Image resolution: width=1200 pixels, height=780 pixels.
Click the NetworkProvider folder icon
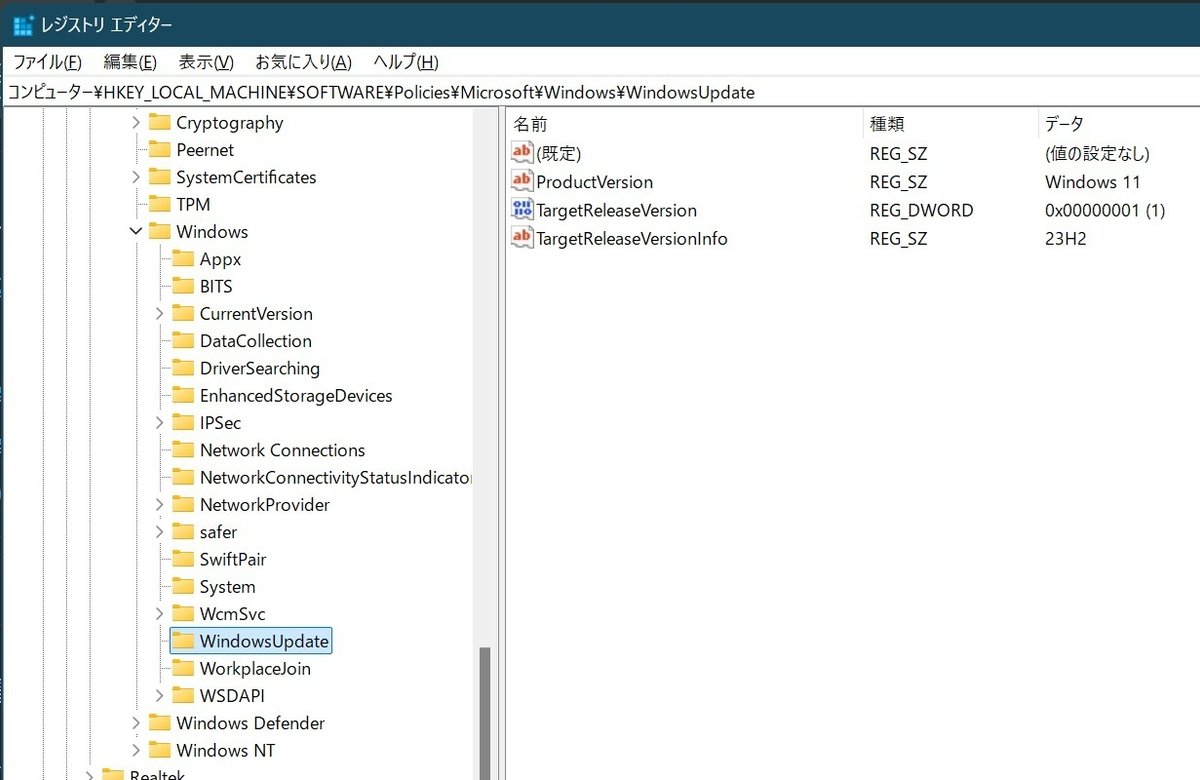pos(183,505)
